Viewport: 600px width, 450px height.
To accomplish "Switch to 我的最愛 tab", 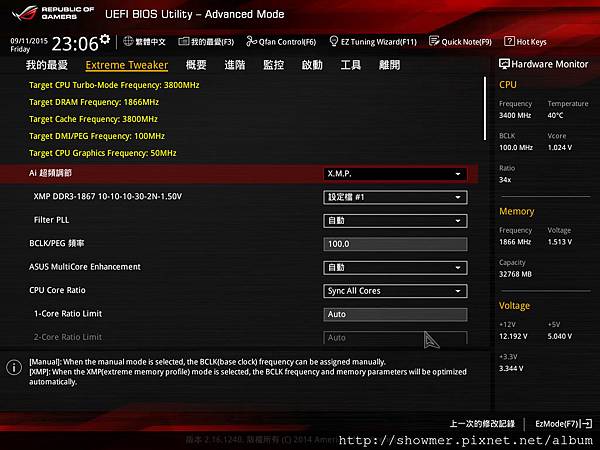I will click(47, 65).
